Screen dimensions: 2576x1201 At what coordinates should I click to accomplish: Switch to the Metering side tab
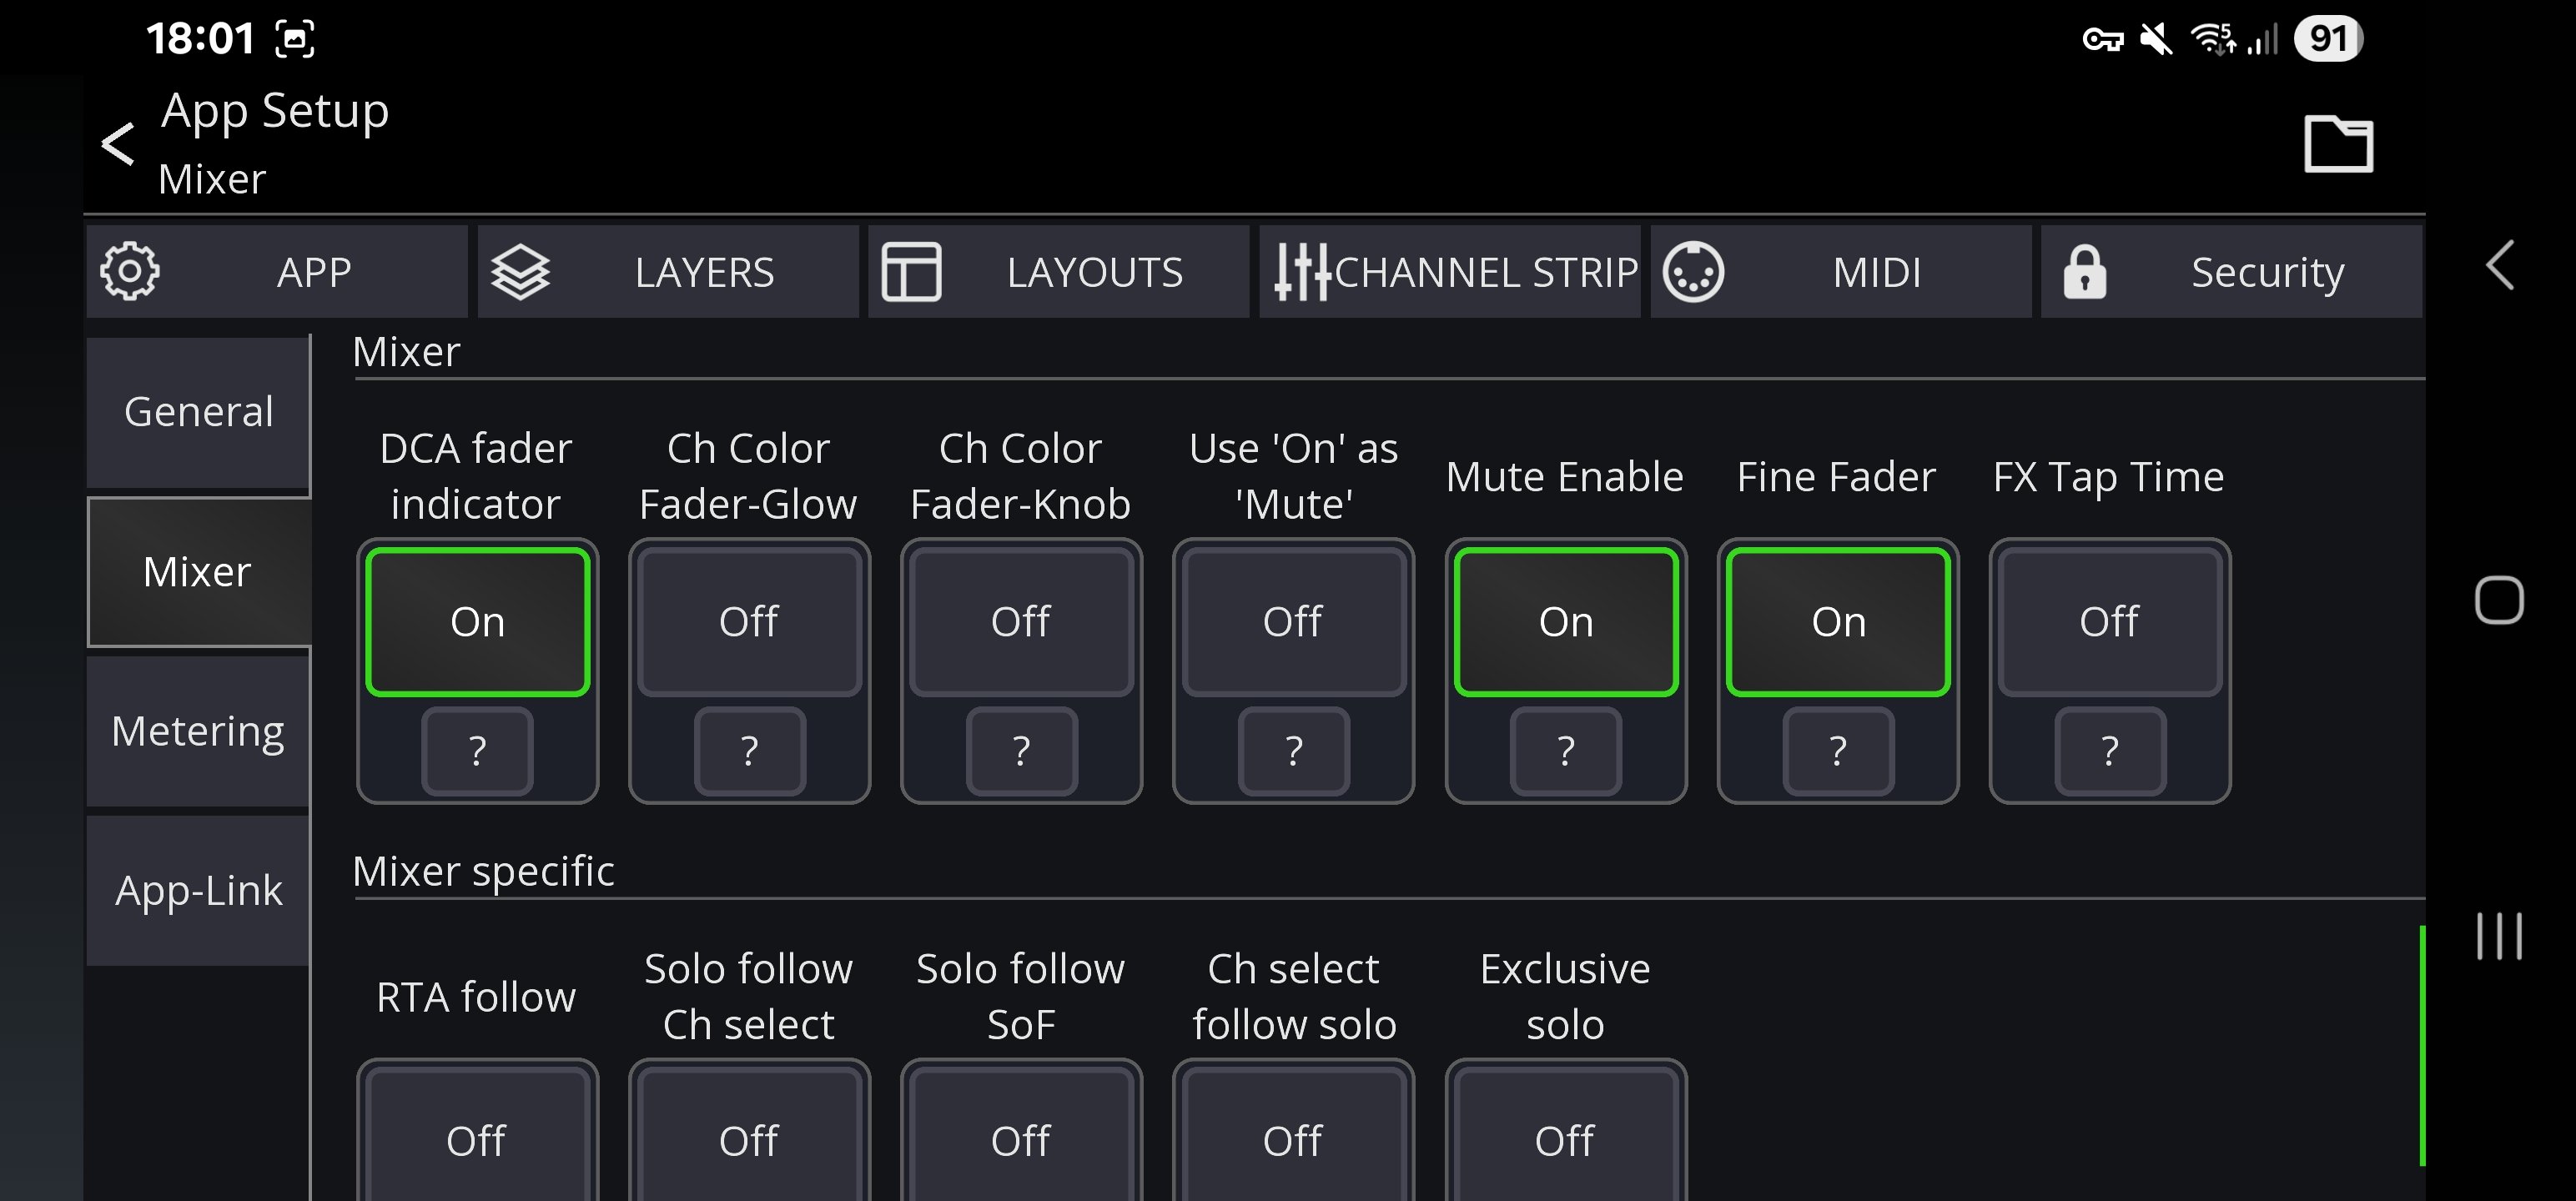coord(198,731)
